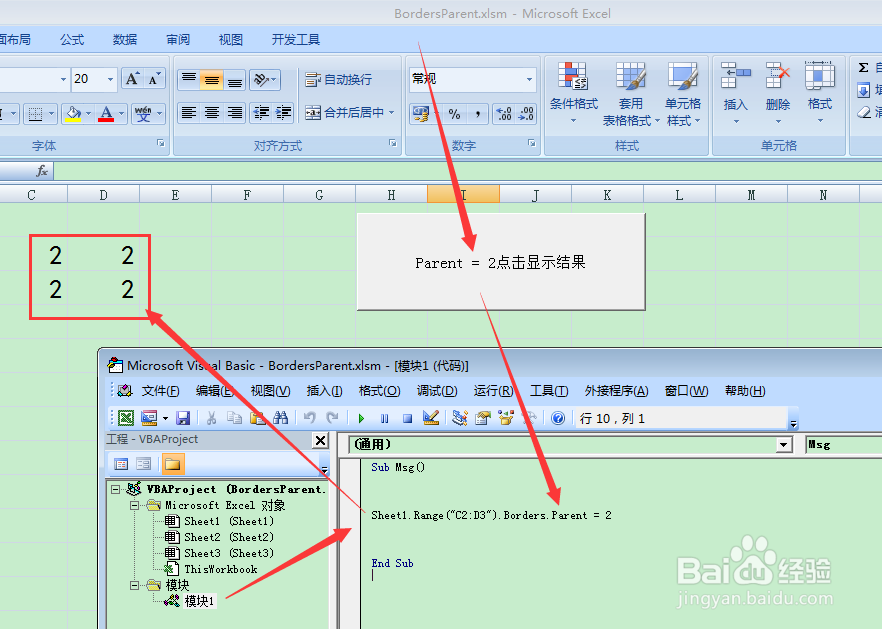Increase decimal places

[x=504, y=114]
